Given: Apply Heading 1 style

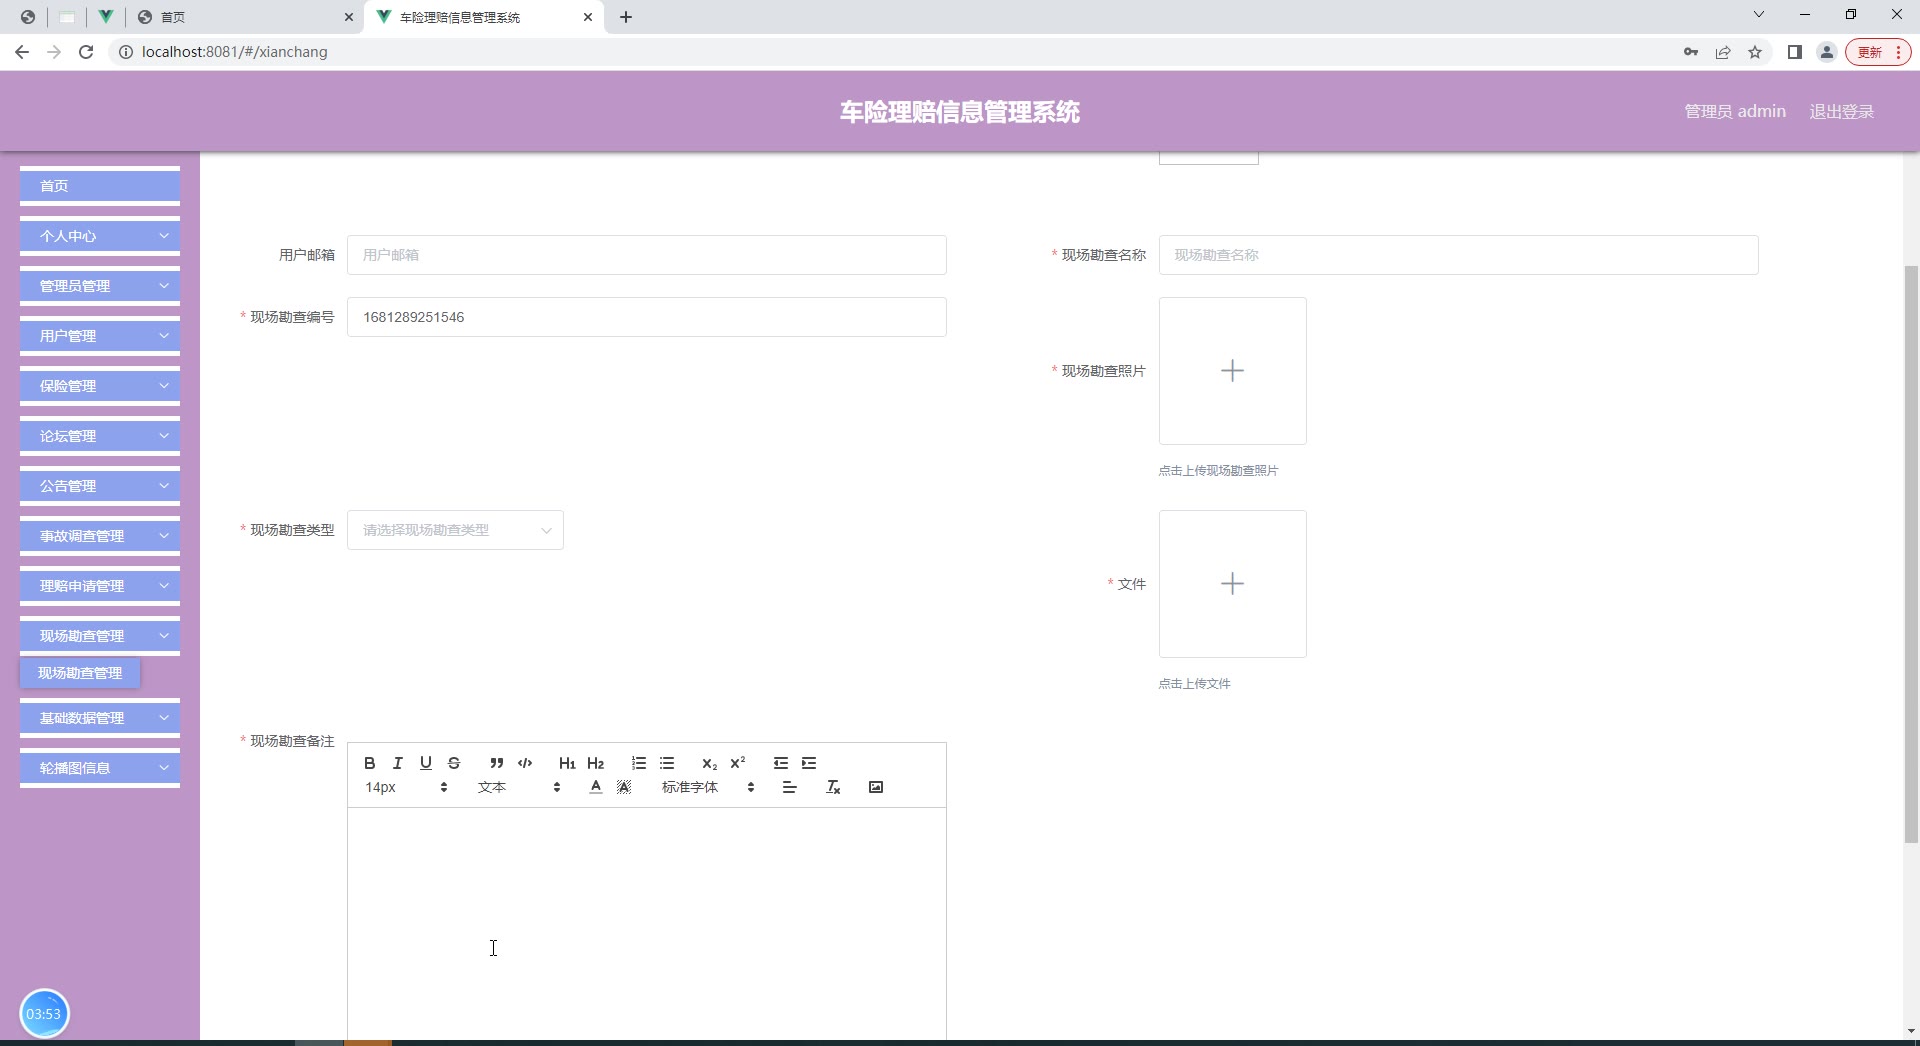Looking at the screenshot, I should pos(567,763).
